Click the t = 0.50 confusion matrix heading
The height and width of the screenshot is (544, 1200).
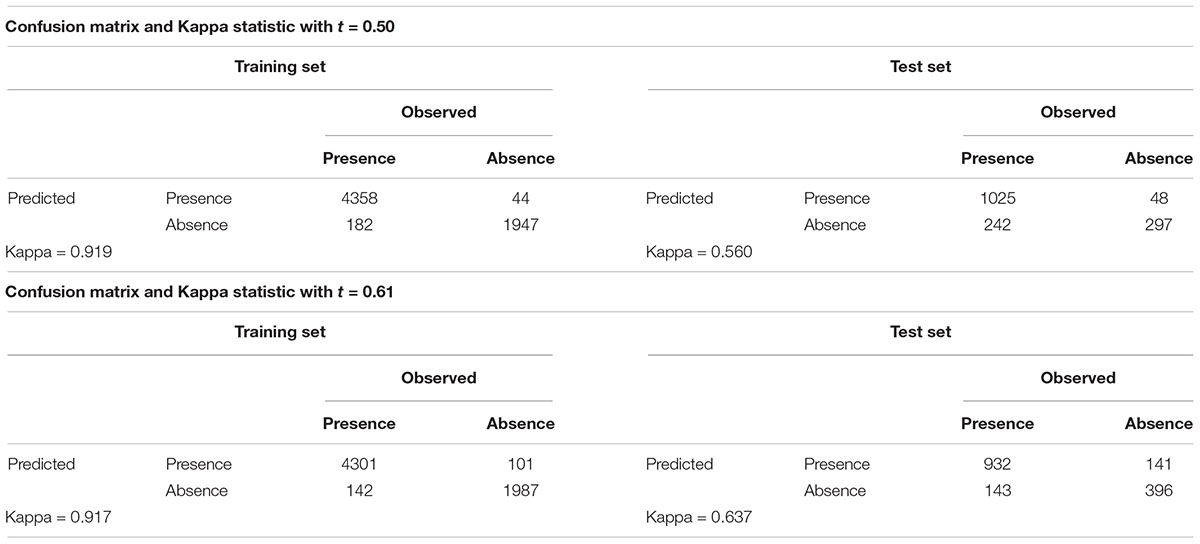coord(201,27)
